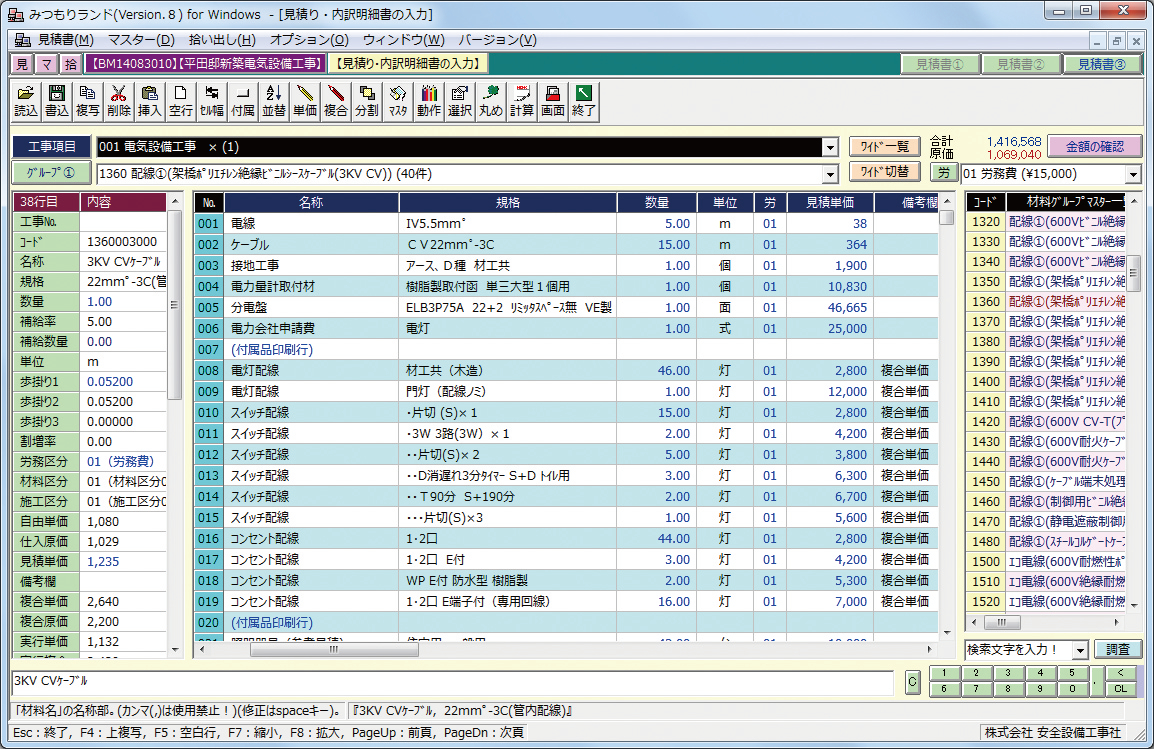1154x749 pixels.
Task: Click the small 拾 shortcut button
Action: click(x=71, y=64)
